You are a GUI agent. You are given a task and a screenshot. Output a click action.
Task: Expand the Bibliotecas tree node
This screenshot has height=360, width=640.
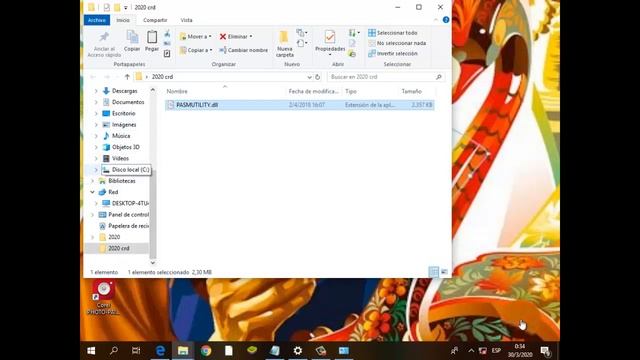pos(93,181)
